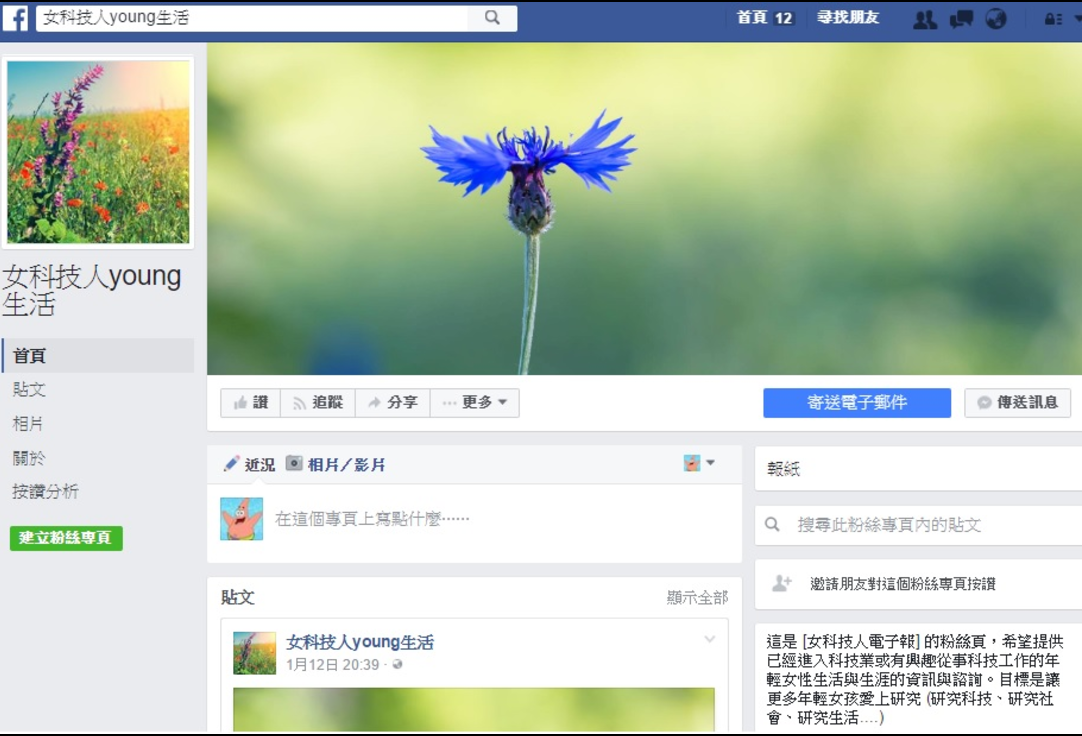Viewport: 1082px width, 736px height.
Task: Open messages icon in top bar
Action: (961, 19)
